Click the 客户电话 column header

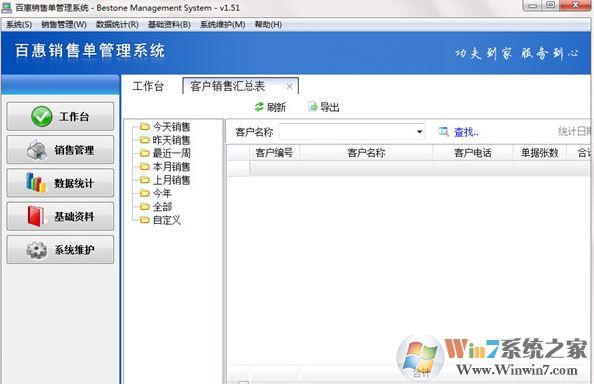[x=473, y=153]
